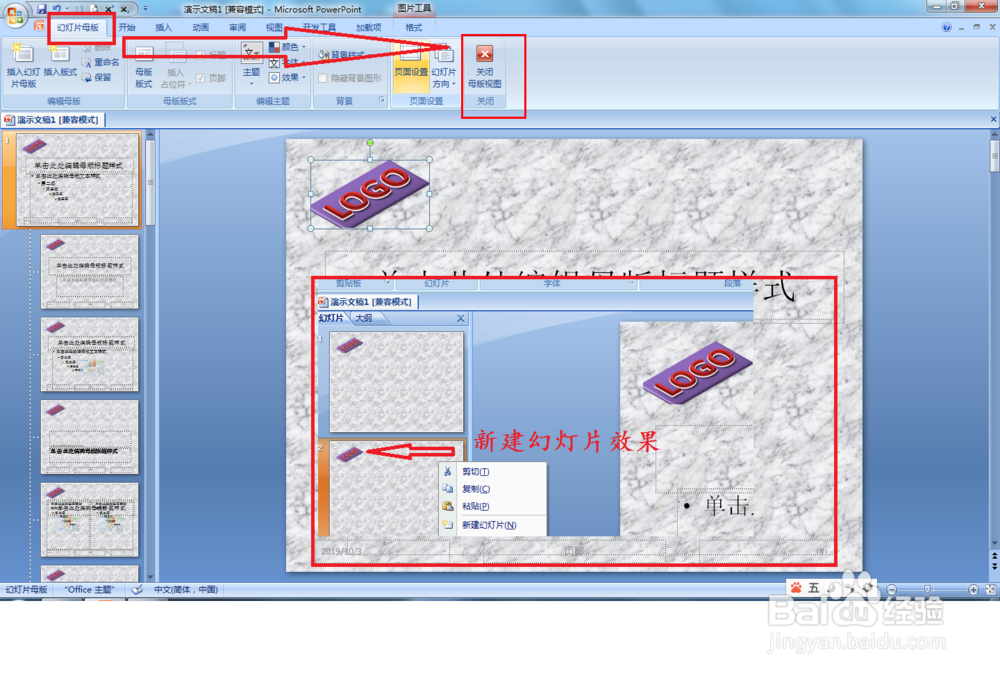
Task: Open Themes (主题) gallery
Action: [251, 64]
